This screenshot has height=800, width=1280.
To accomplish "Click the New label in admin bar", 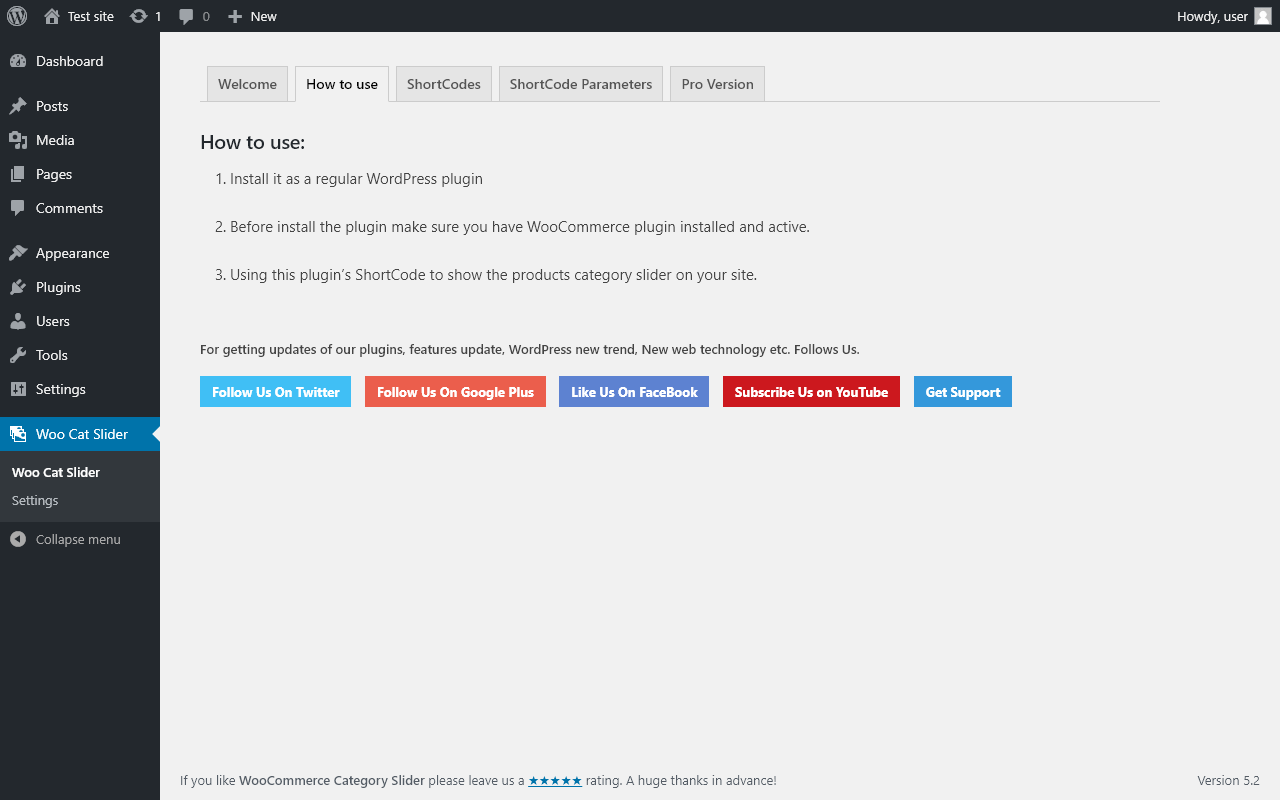I will tap(264, 16).
